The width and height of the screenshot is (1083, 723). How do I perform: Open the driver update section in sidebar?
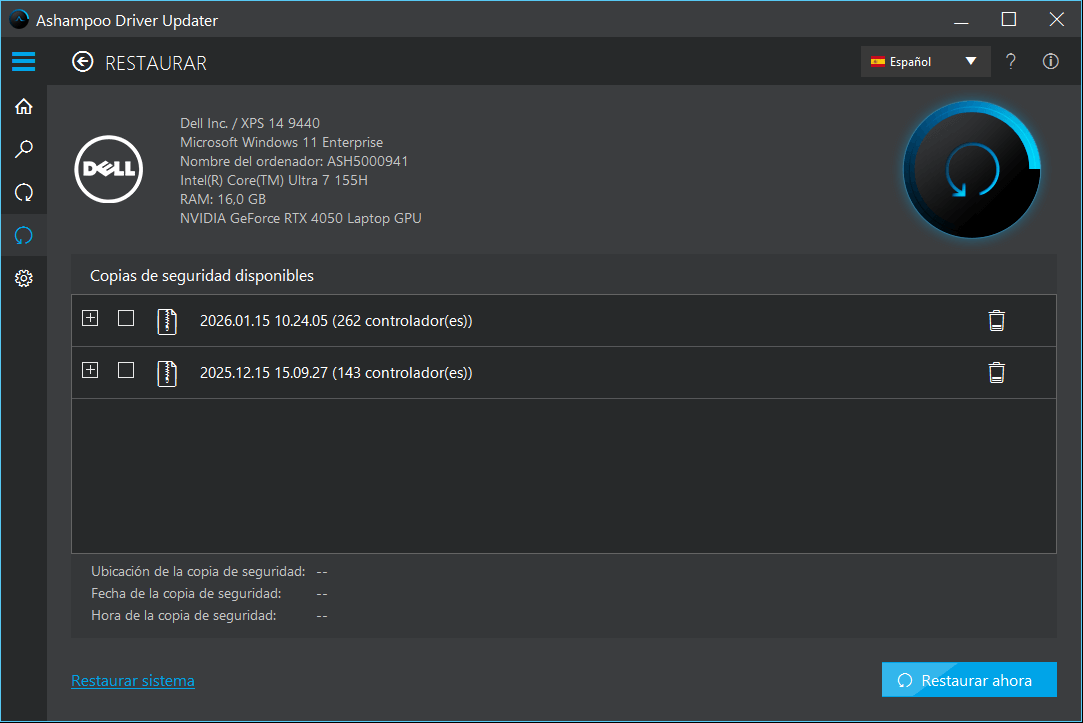tap(23, 192)
